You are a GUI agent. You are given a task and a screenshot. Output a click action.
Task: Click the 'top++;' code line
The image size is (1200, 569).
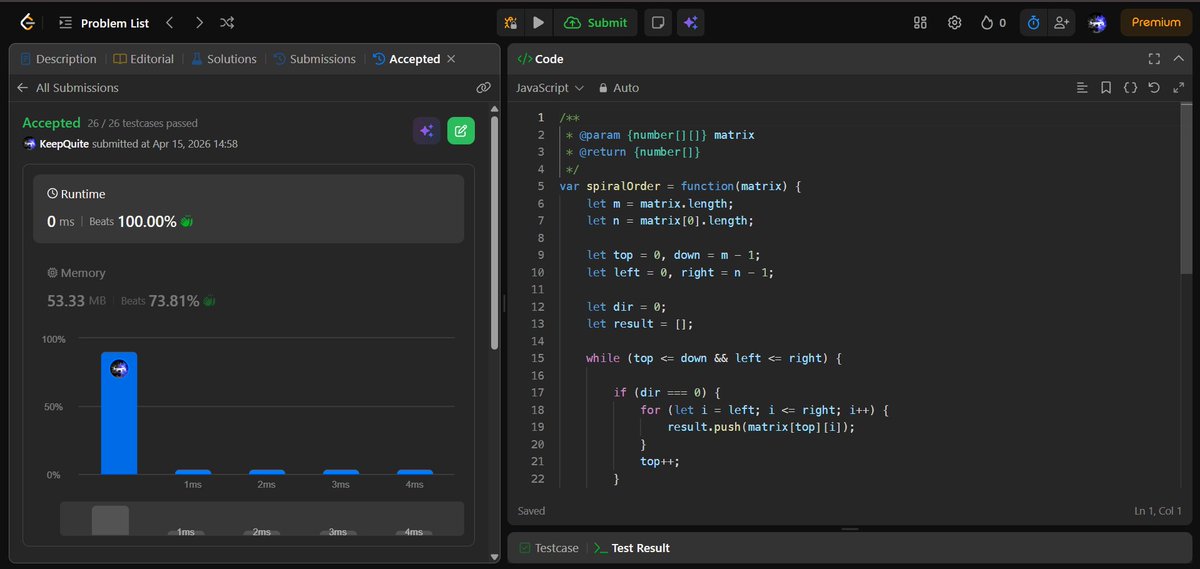tap(661, 461)
